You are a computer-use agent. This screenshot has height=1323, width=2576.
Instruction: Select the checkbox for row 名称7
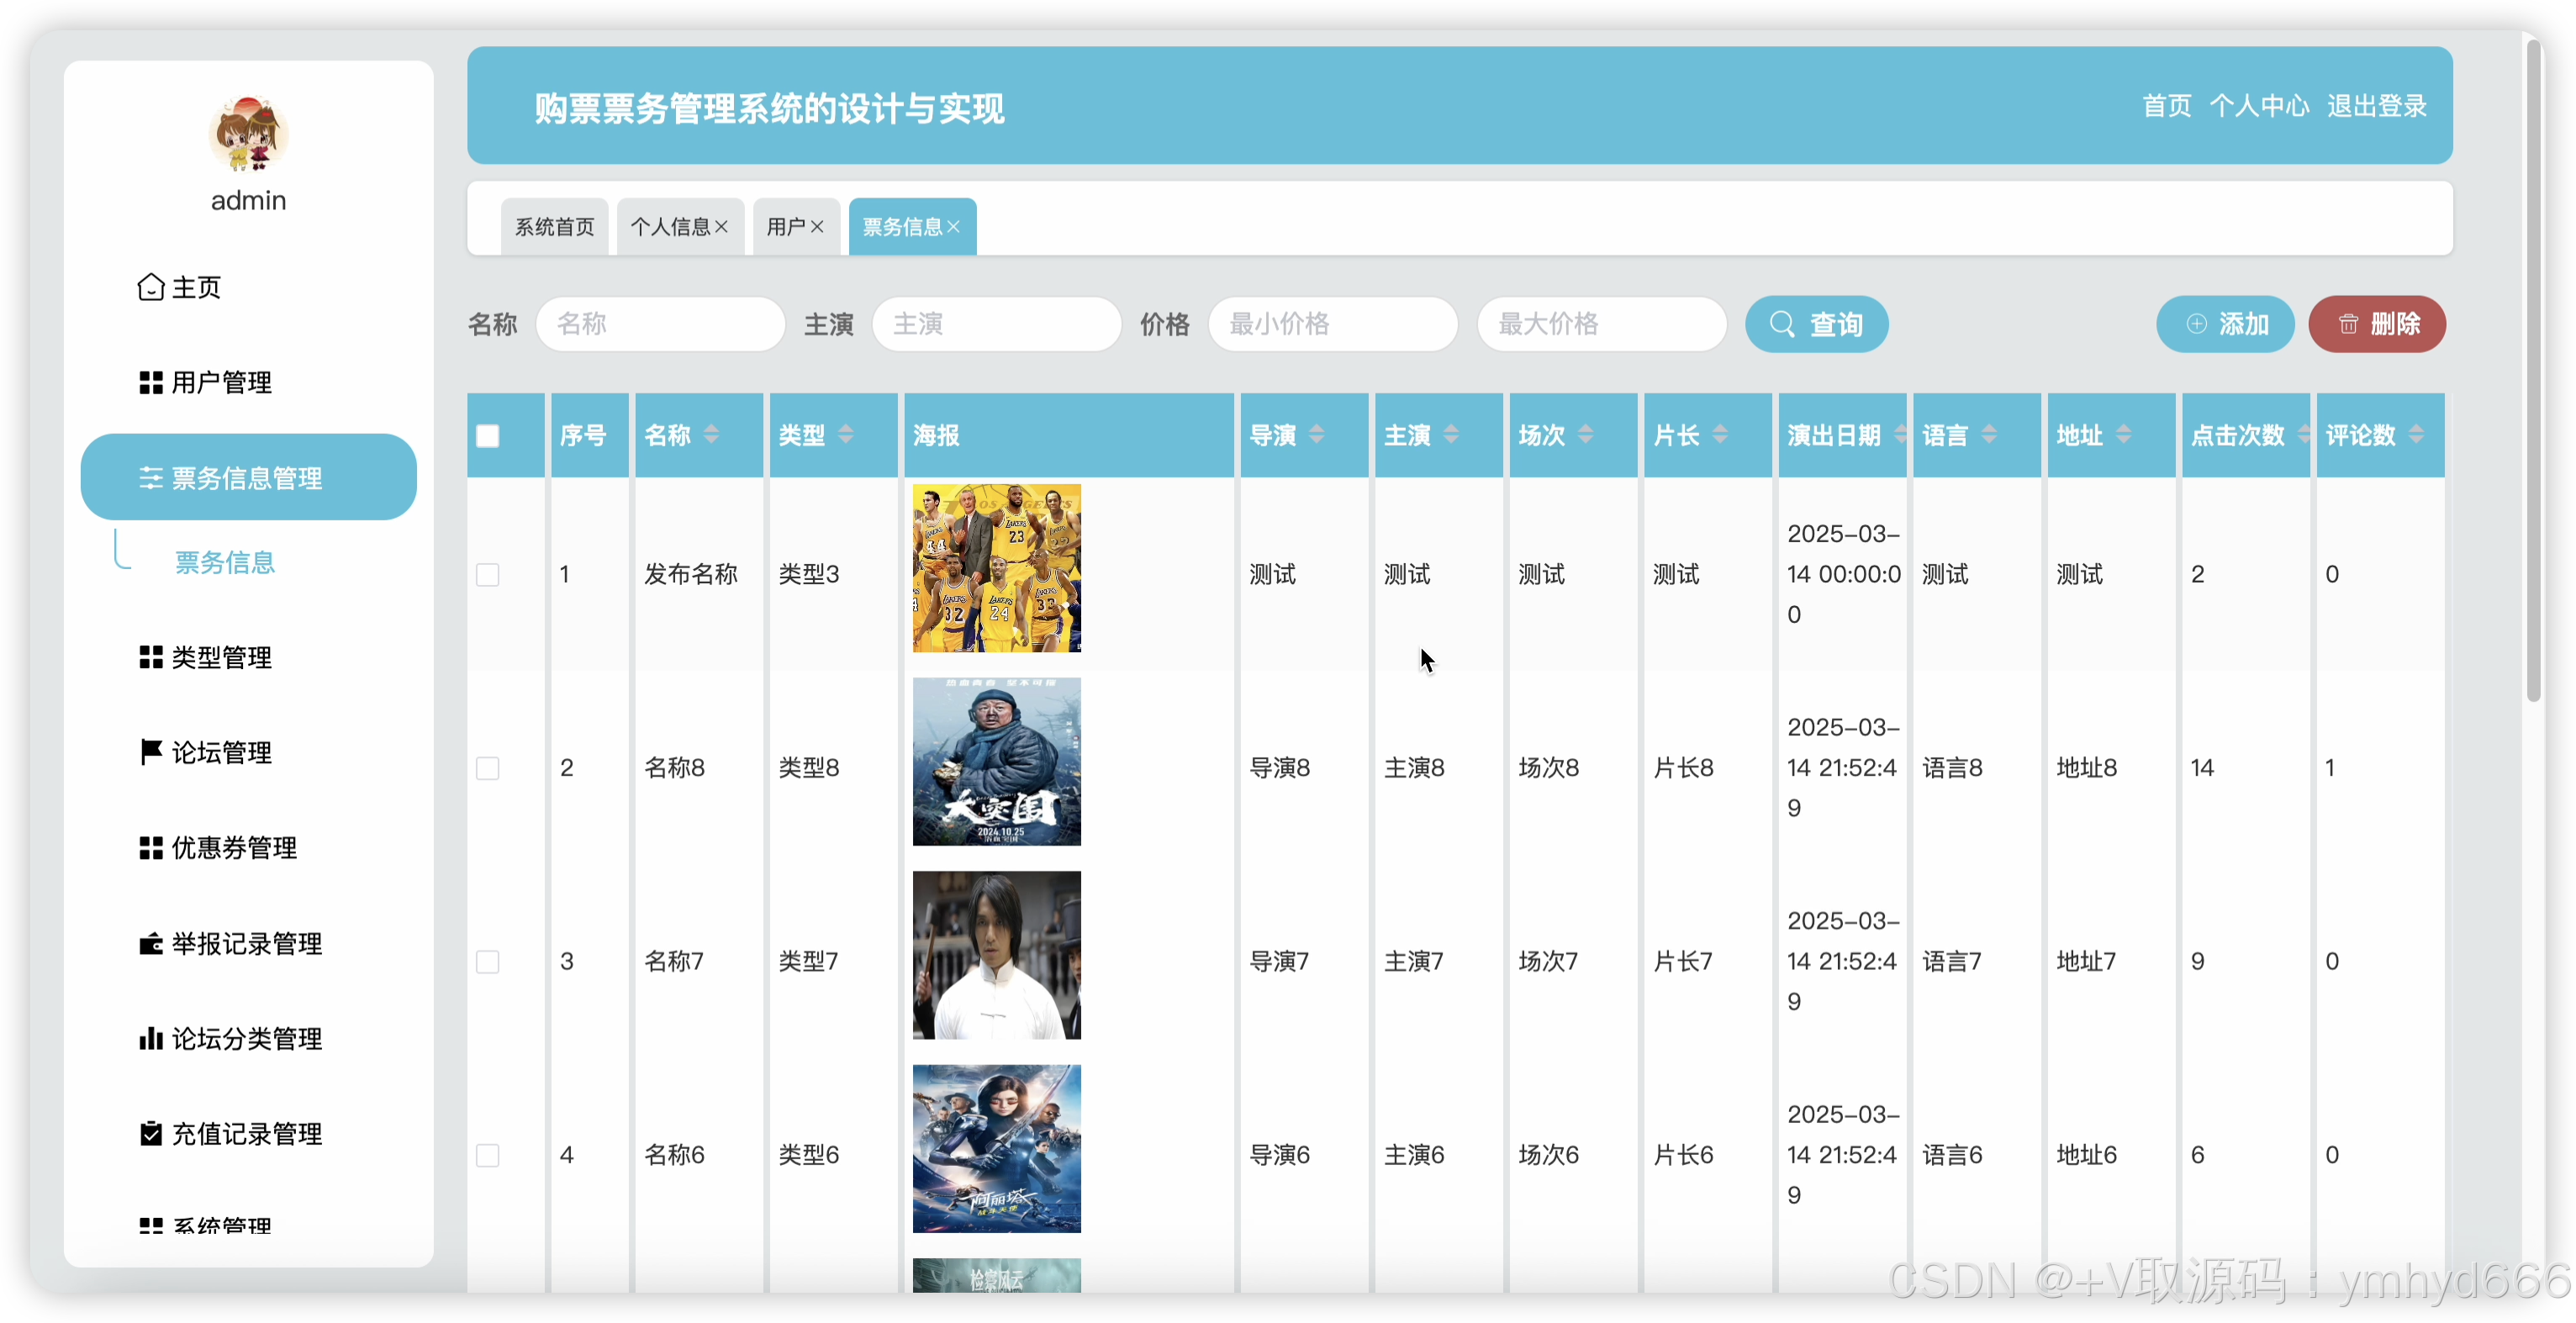pos(488,962)
